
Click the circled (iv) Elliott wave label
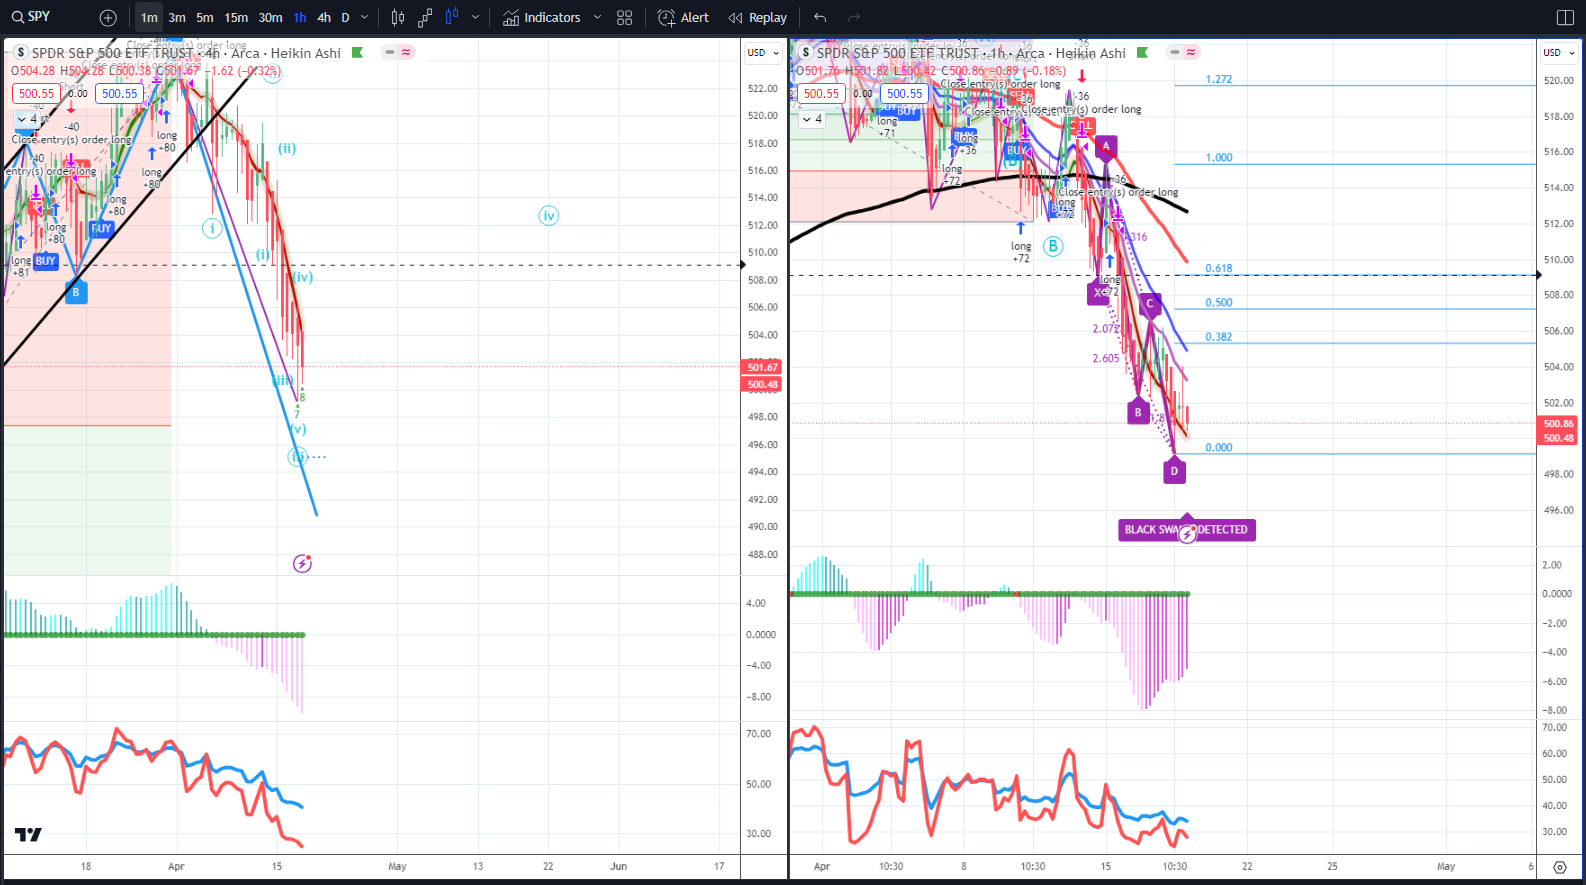click(548, 215)
